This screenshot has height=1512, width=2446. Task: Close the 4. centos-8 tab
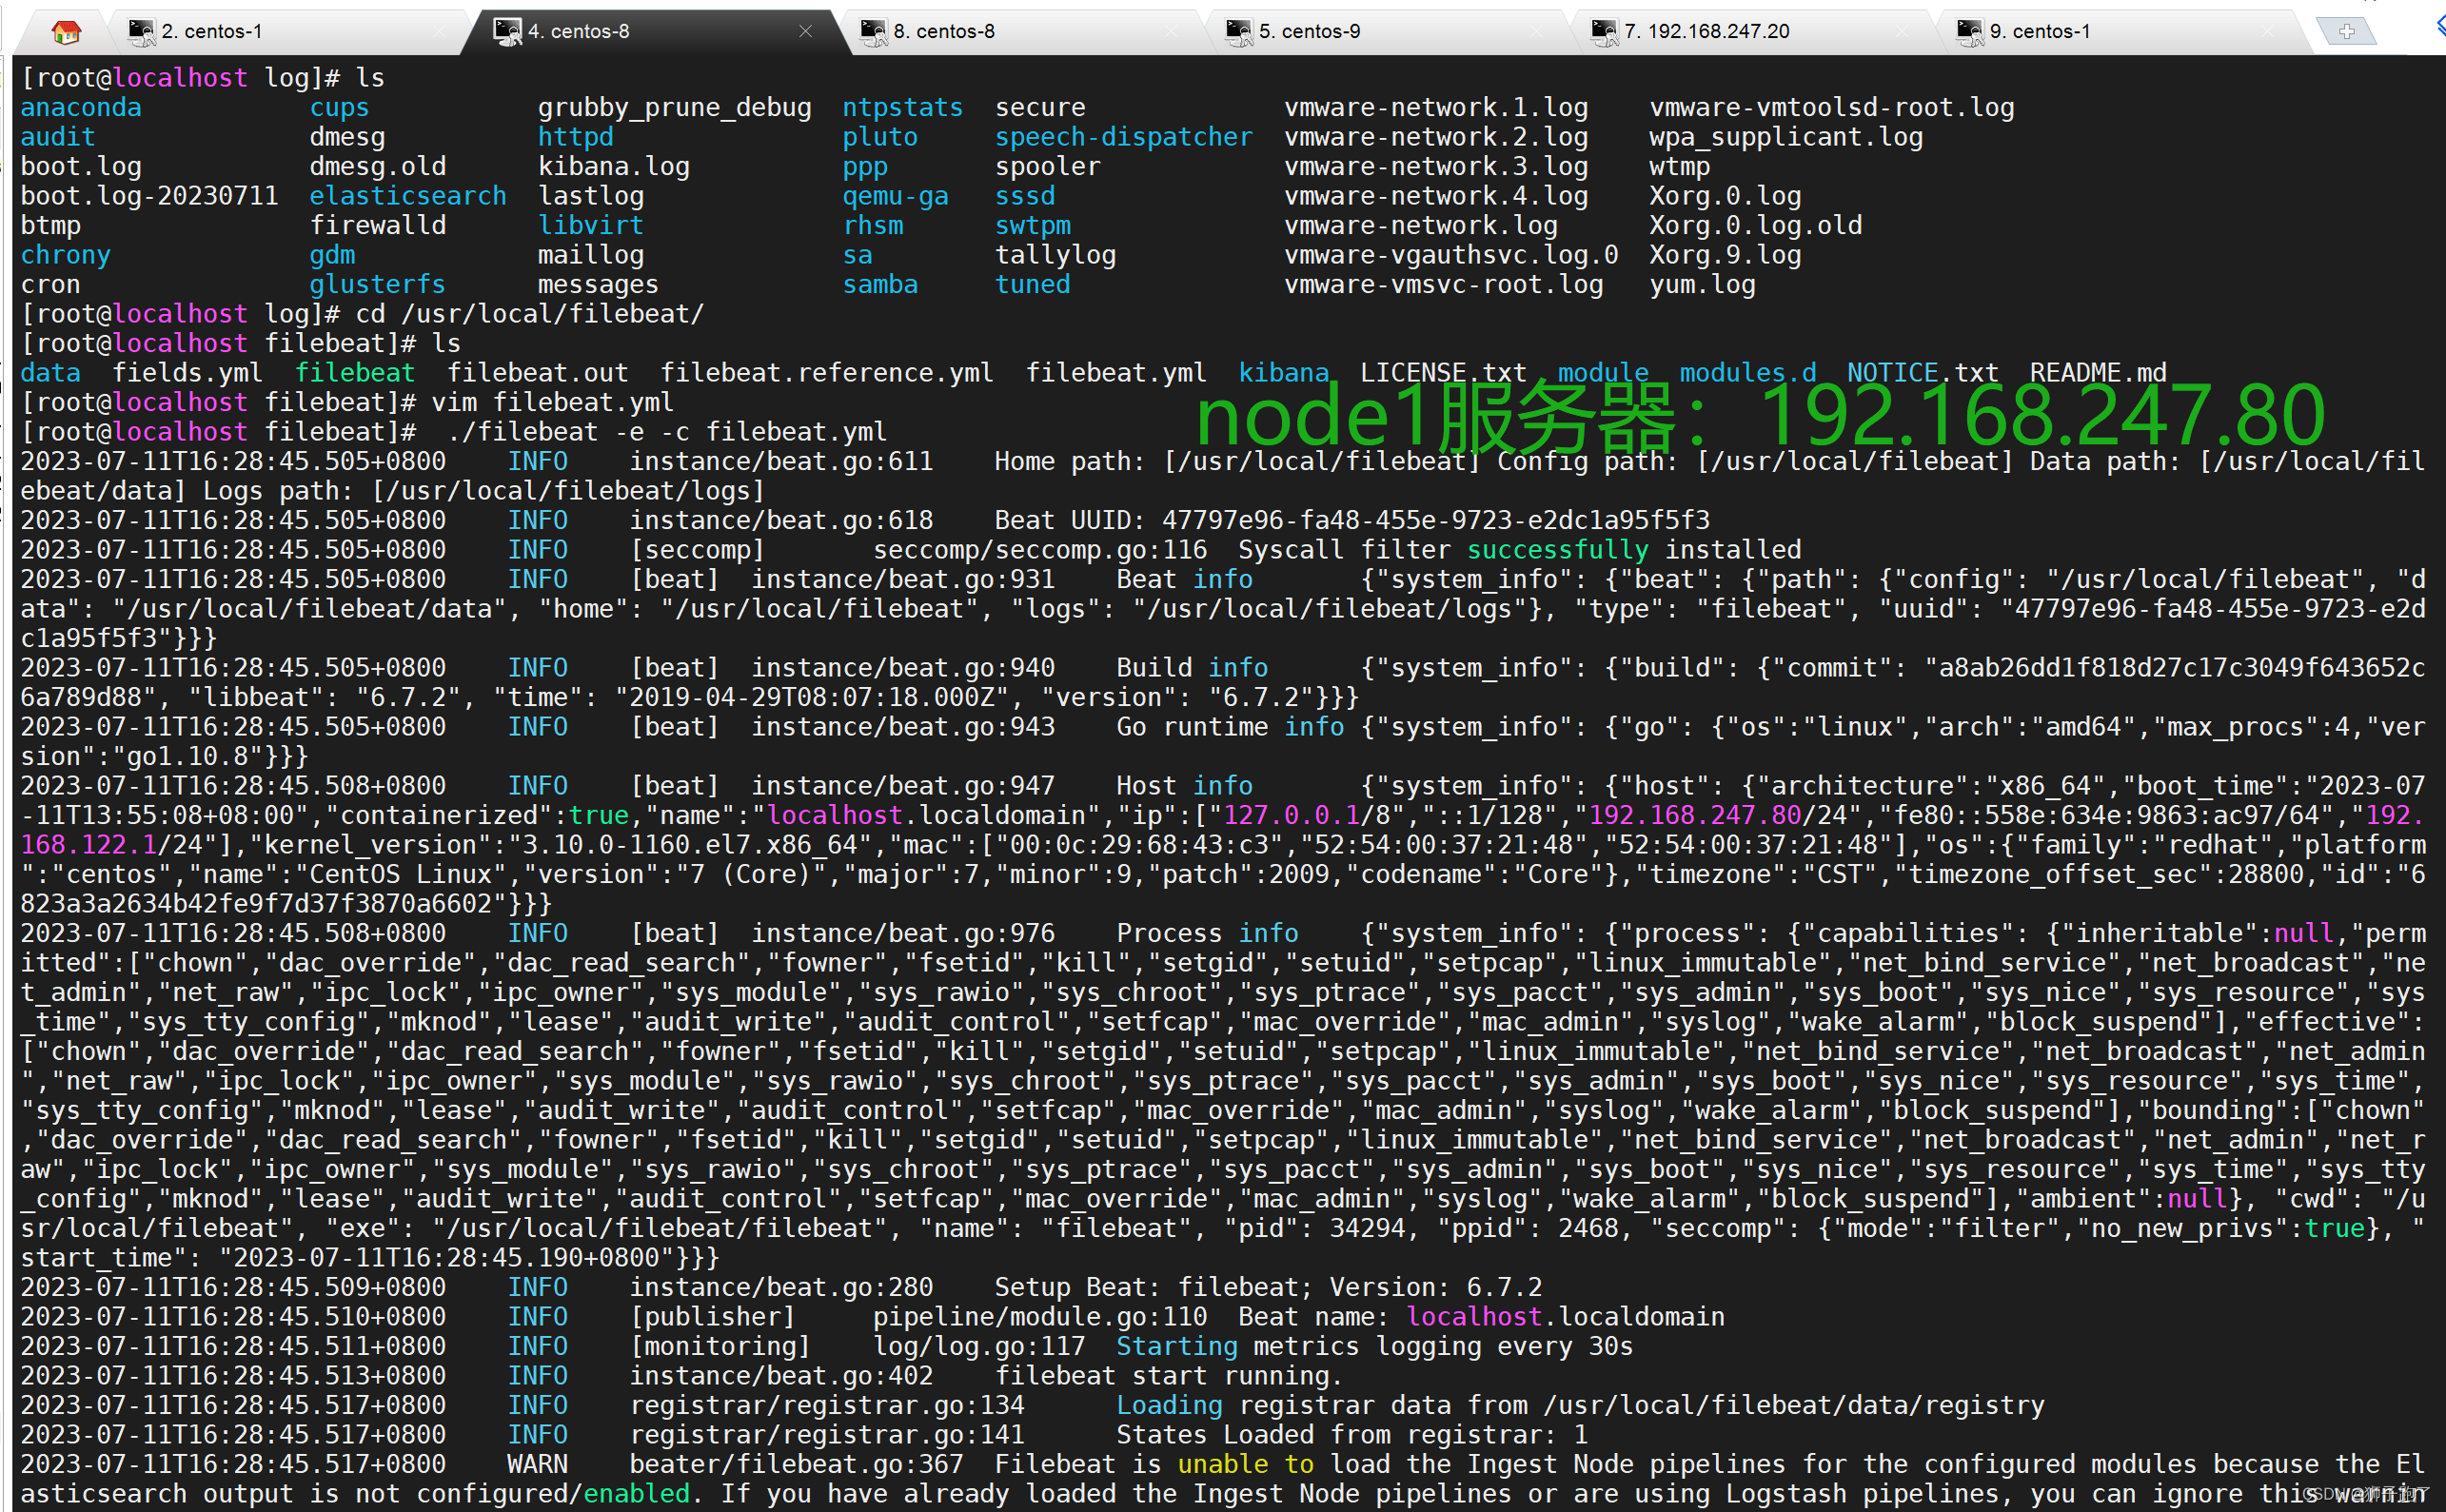click(806, 32)
